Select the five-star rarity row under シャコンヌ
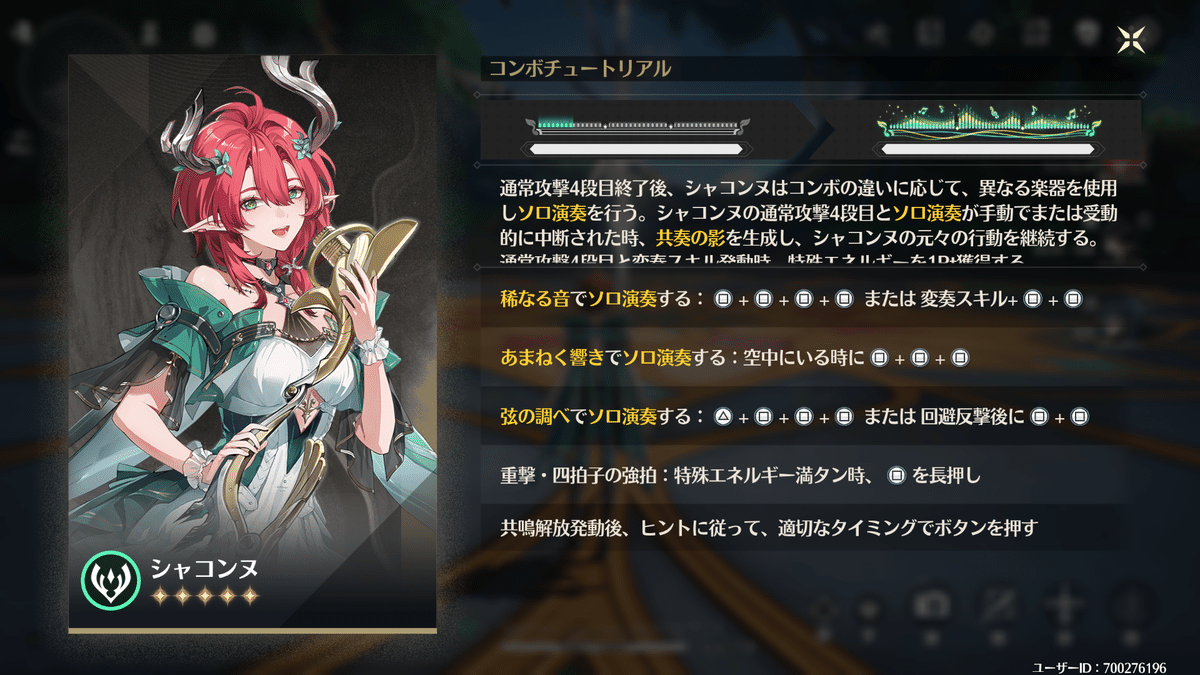 point(205,597)
